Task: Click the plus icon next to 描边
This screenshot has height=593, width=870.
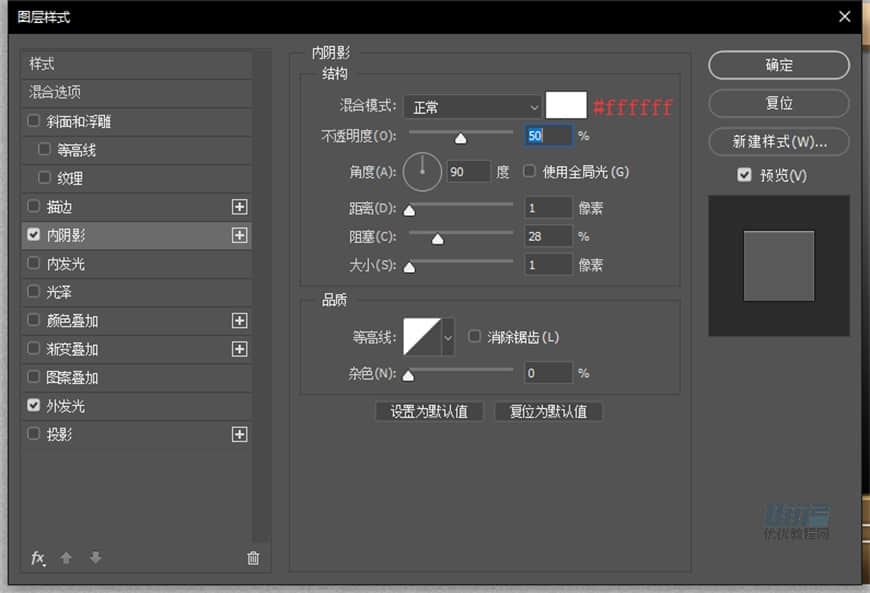Action: (x=240, y=207)
